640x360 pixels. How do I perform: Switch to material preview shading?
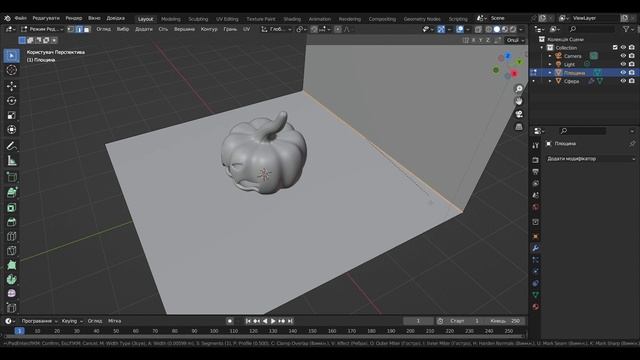(505, 29)
